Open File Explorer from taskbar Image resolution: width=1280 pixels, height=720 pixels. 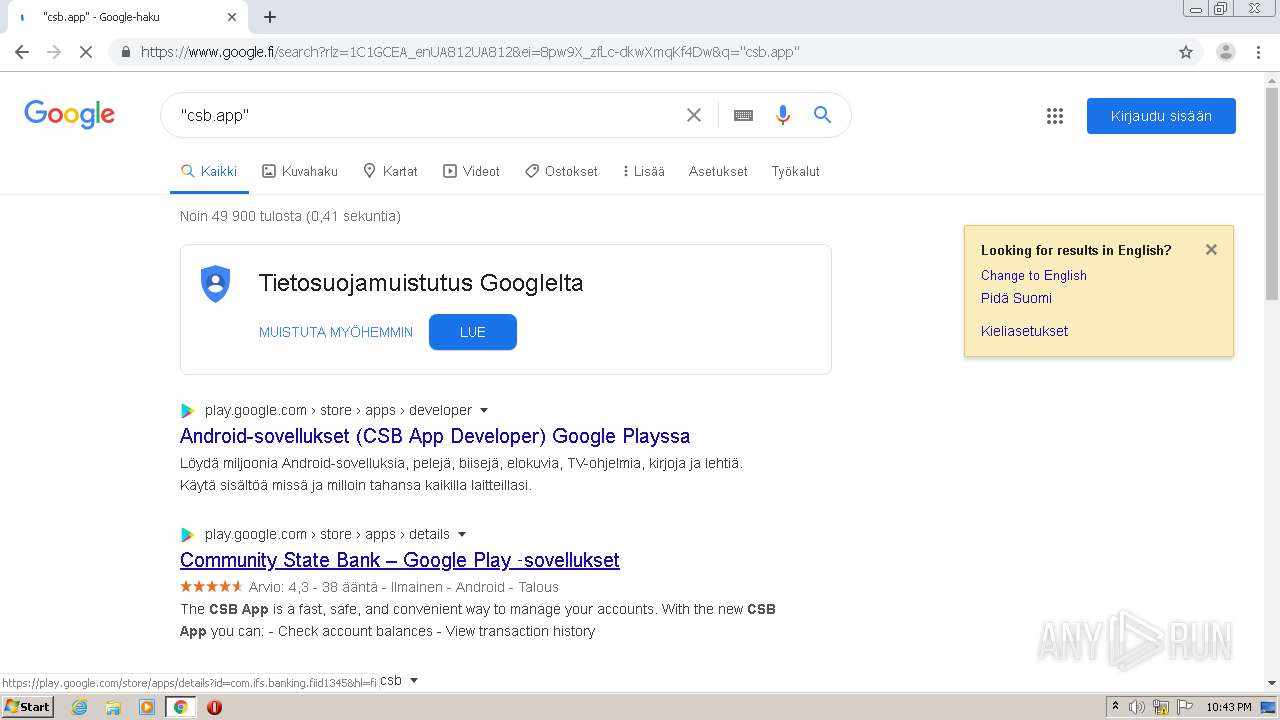tap(113, 707)
